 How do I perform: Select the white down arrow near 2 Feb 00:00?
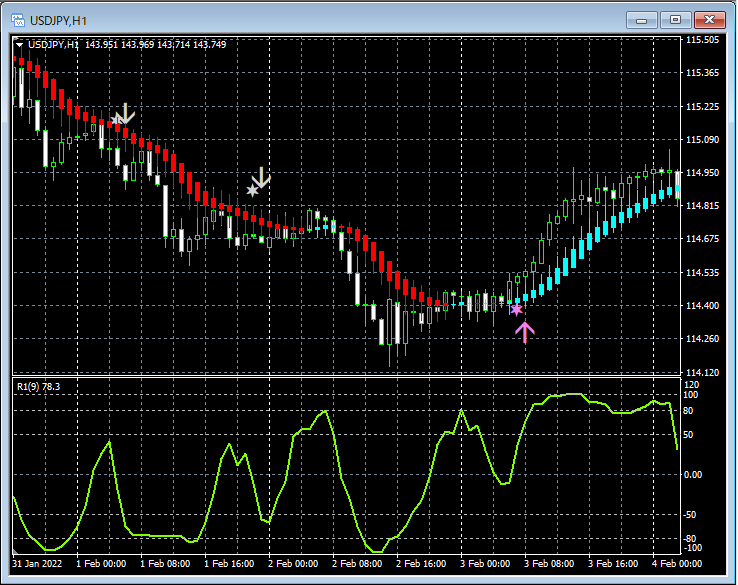point(261,177)
